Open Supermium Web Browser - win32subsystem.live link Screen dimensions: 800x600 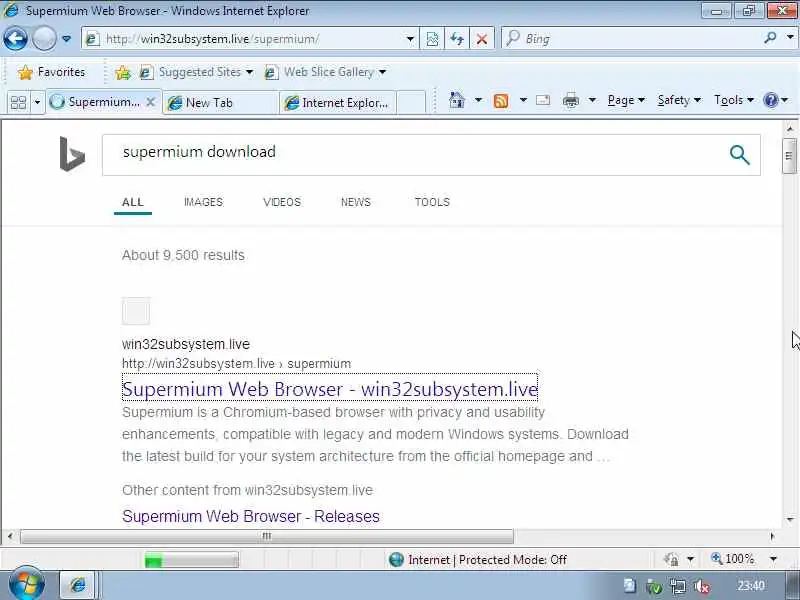(330, 389)
